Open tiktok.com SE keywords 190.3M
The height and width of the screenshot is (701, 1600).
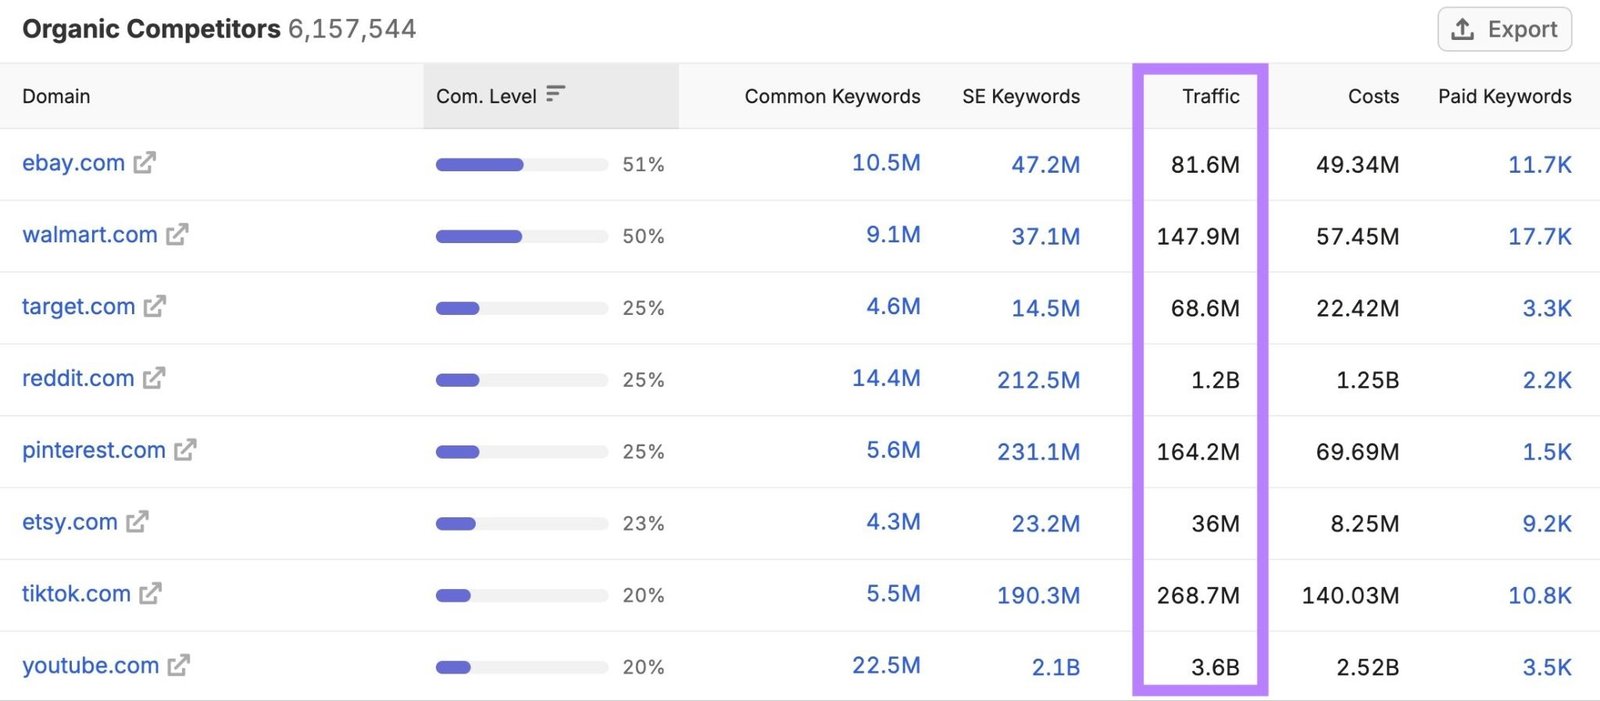(x=1038, y=596)
